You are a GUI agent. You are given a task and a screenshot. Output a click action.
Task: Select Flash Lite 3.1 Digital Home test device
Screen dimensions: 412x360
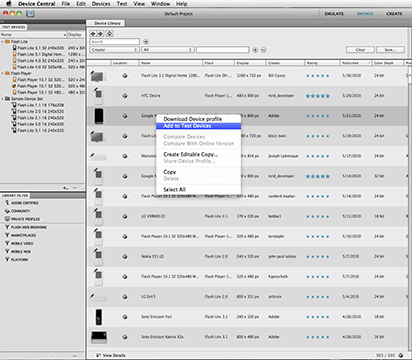tap(40, 54)
